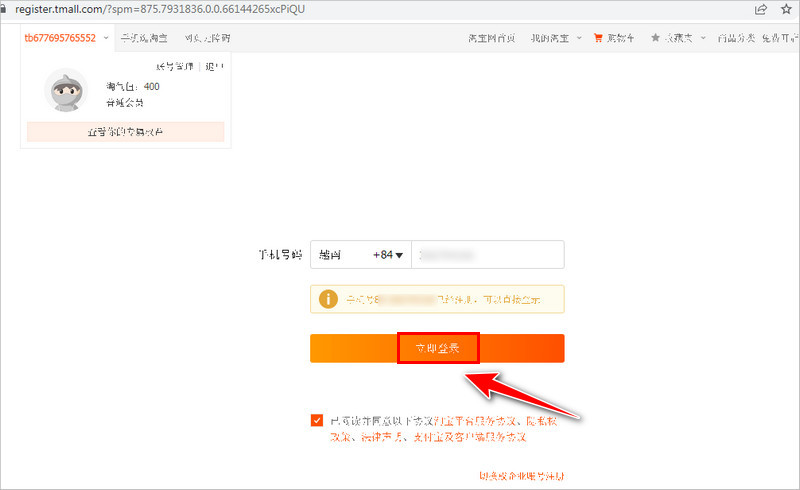800x490 pixels.
Task: Click the peach banner in account panel
Action: click(x=125, y=132)
